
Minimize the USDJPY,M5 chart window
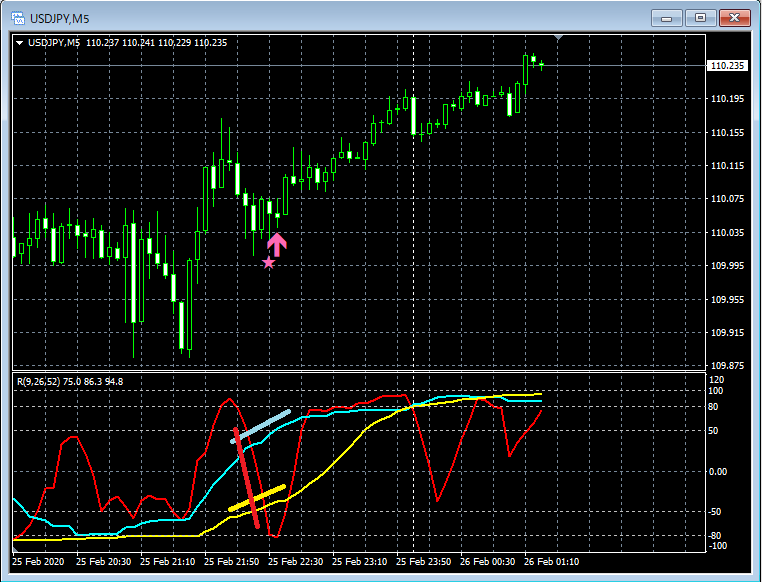667,18
